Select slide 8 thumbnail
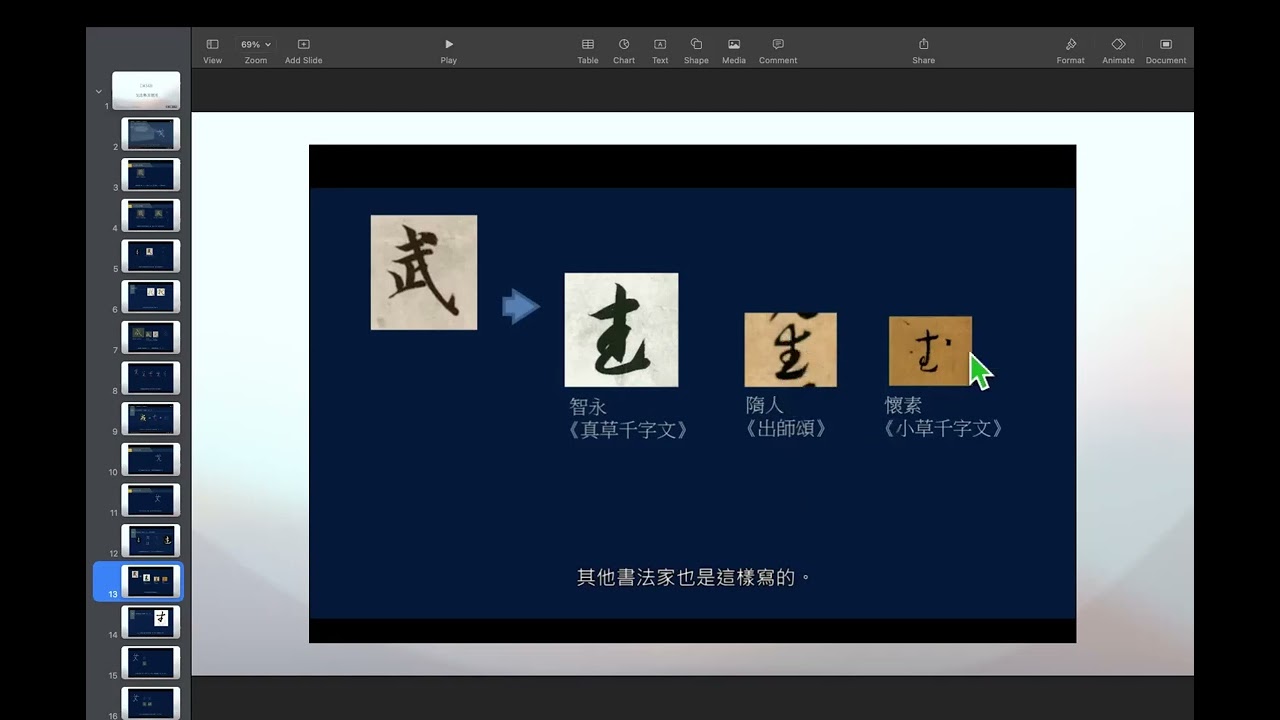 pos(150,378)
